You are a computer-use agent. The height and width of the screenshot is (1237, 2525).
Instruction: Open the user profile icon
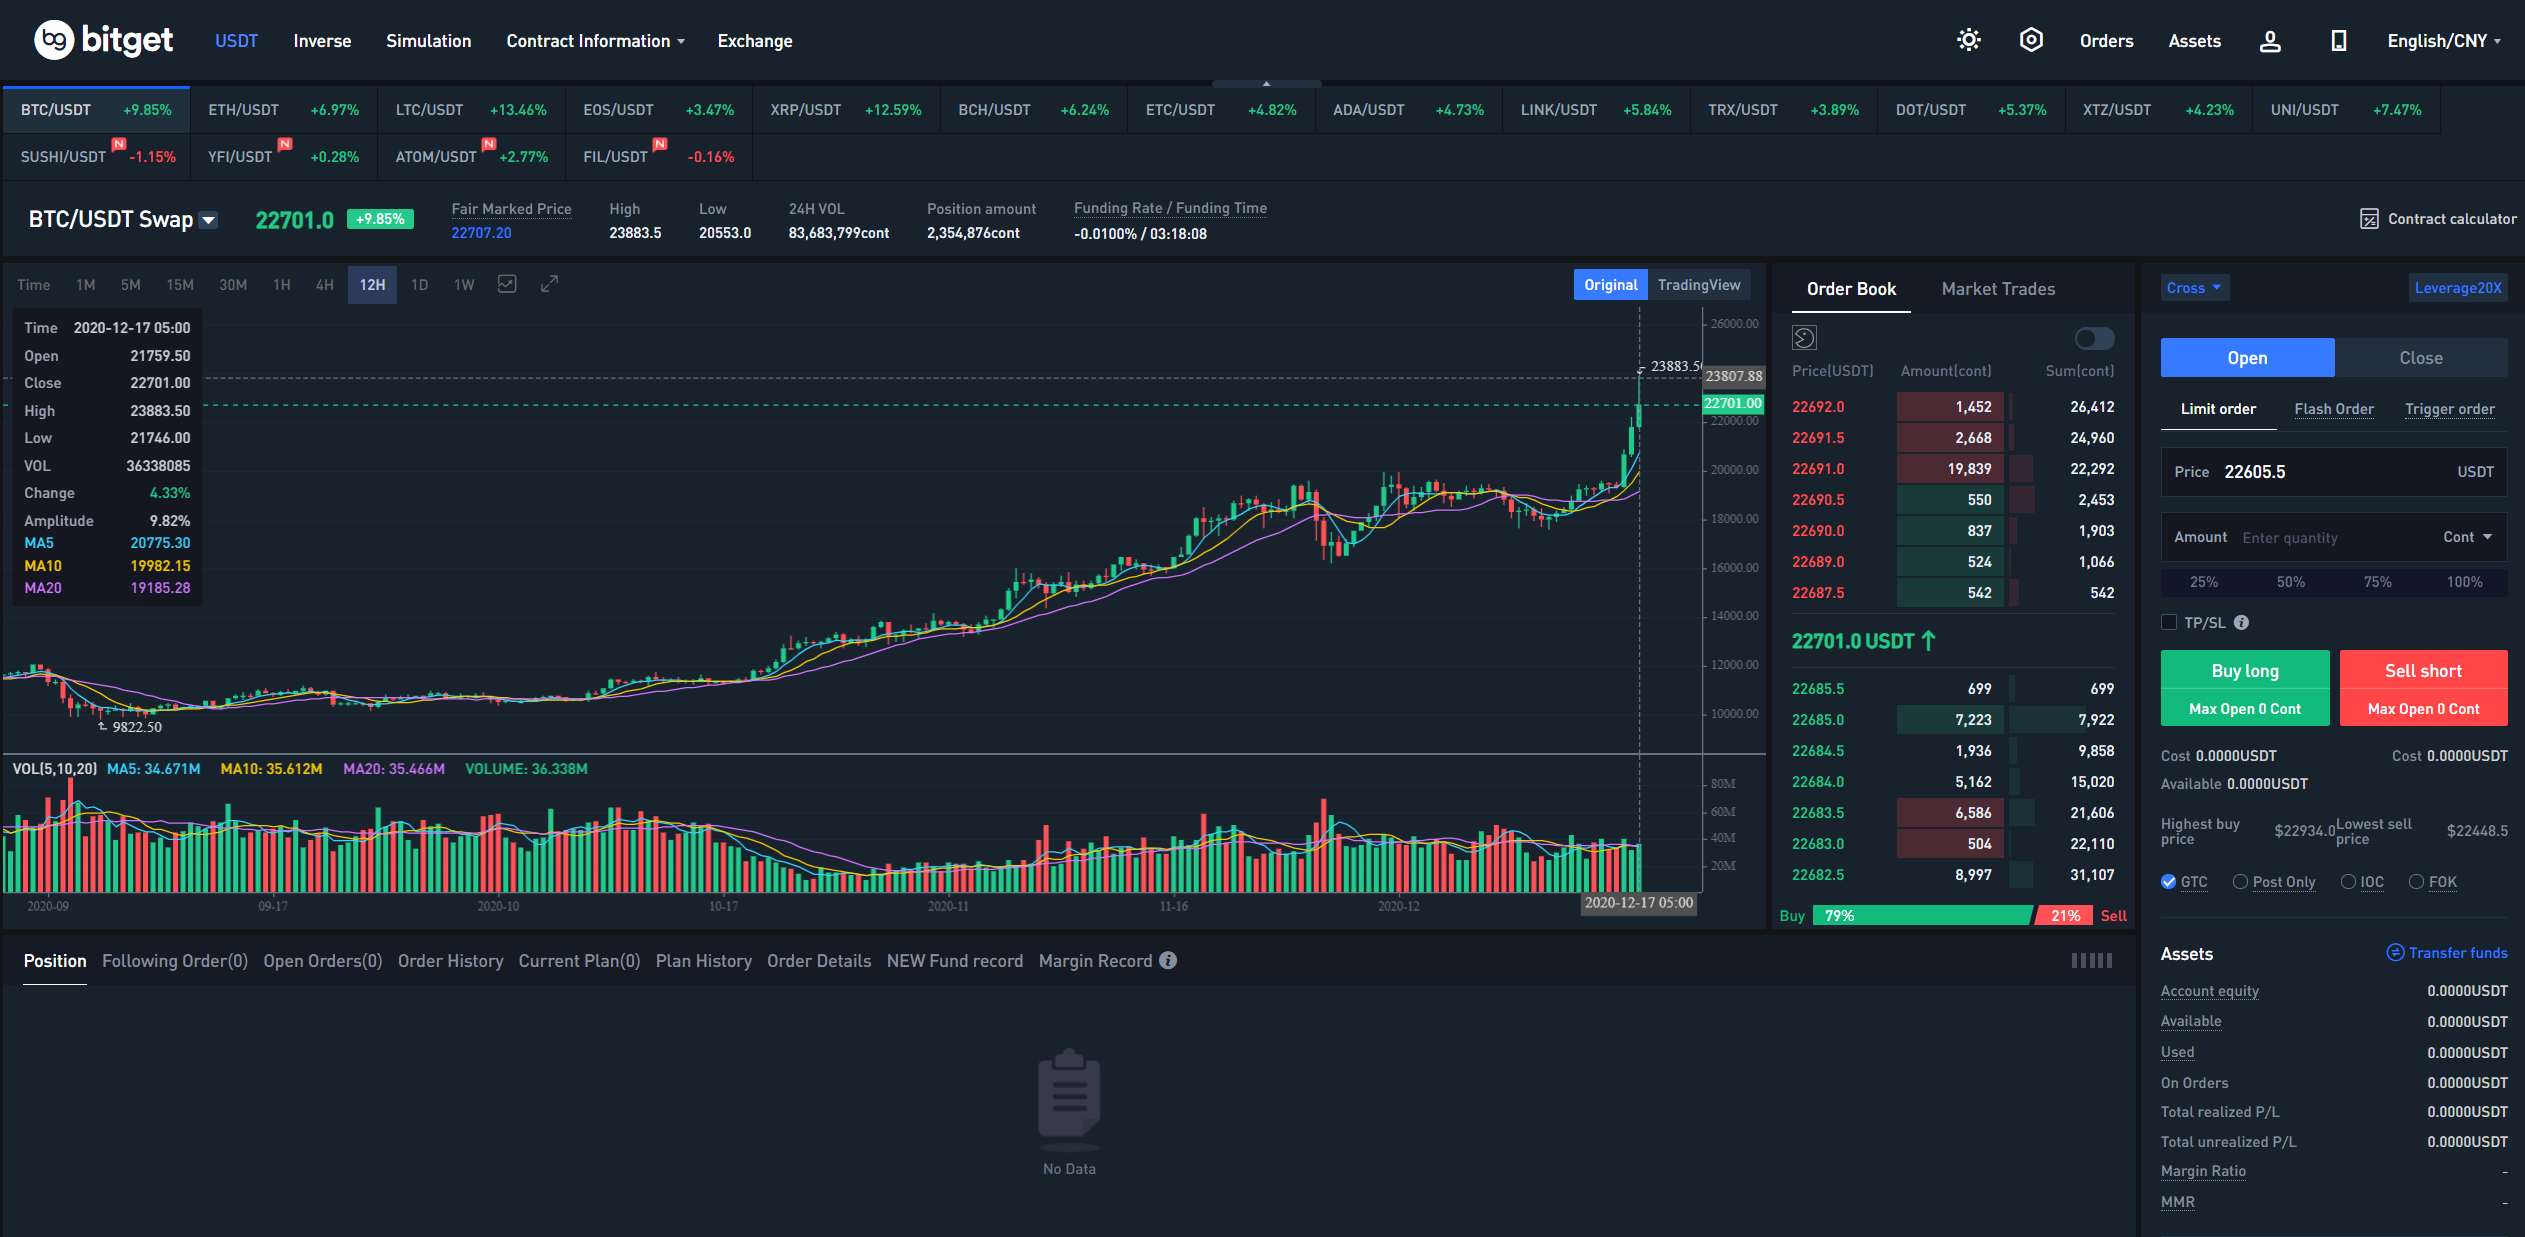pos(2270,41)
